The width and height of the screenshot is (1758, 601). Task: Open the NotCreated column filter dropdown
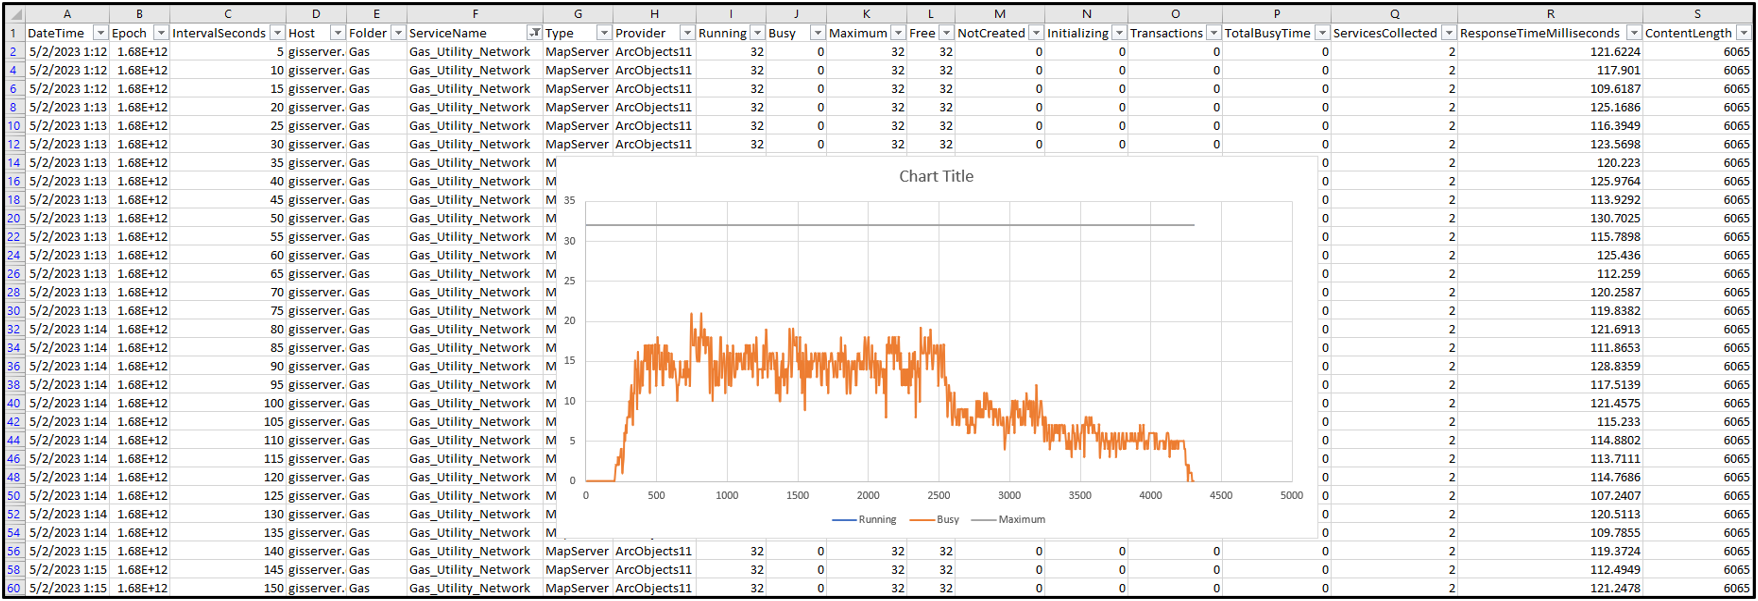1036,33
